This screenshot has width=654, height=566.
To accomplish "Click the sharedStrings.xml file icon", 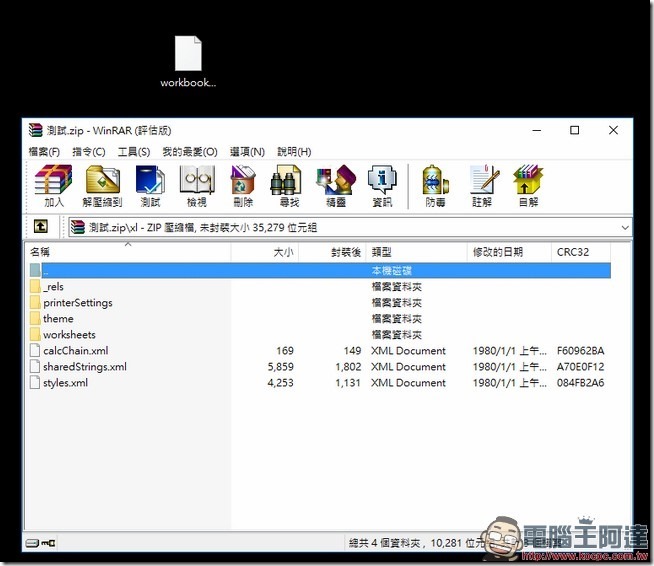I will coord(35,367).
